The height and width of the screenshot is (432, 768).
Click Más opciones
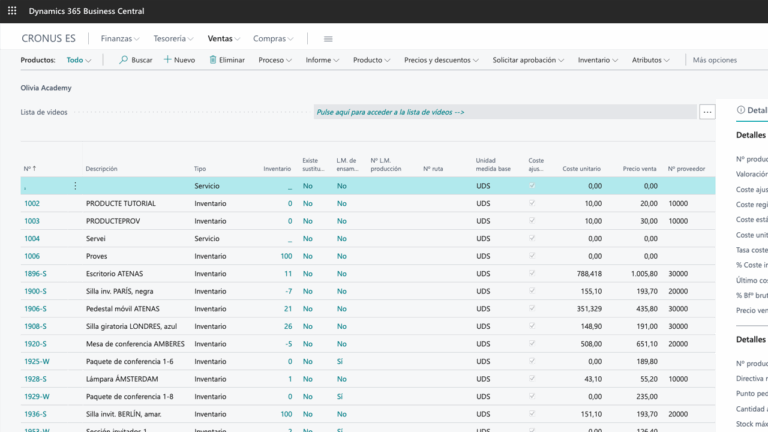pyautogui.click(x=715, y=60)
